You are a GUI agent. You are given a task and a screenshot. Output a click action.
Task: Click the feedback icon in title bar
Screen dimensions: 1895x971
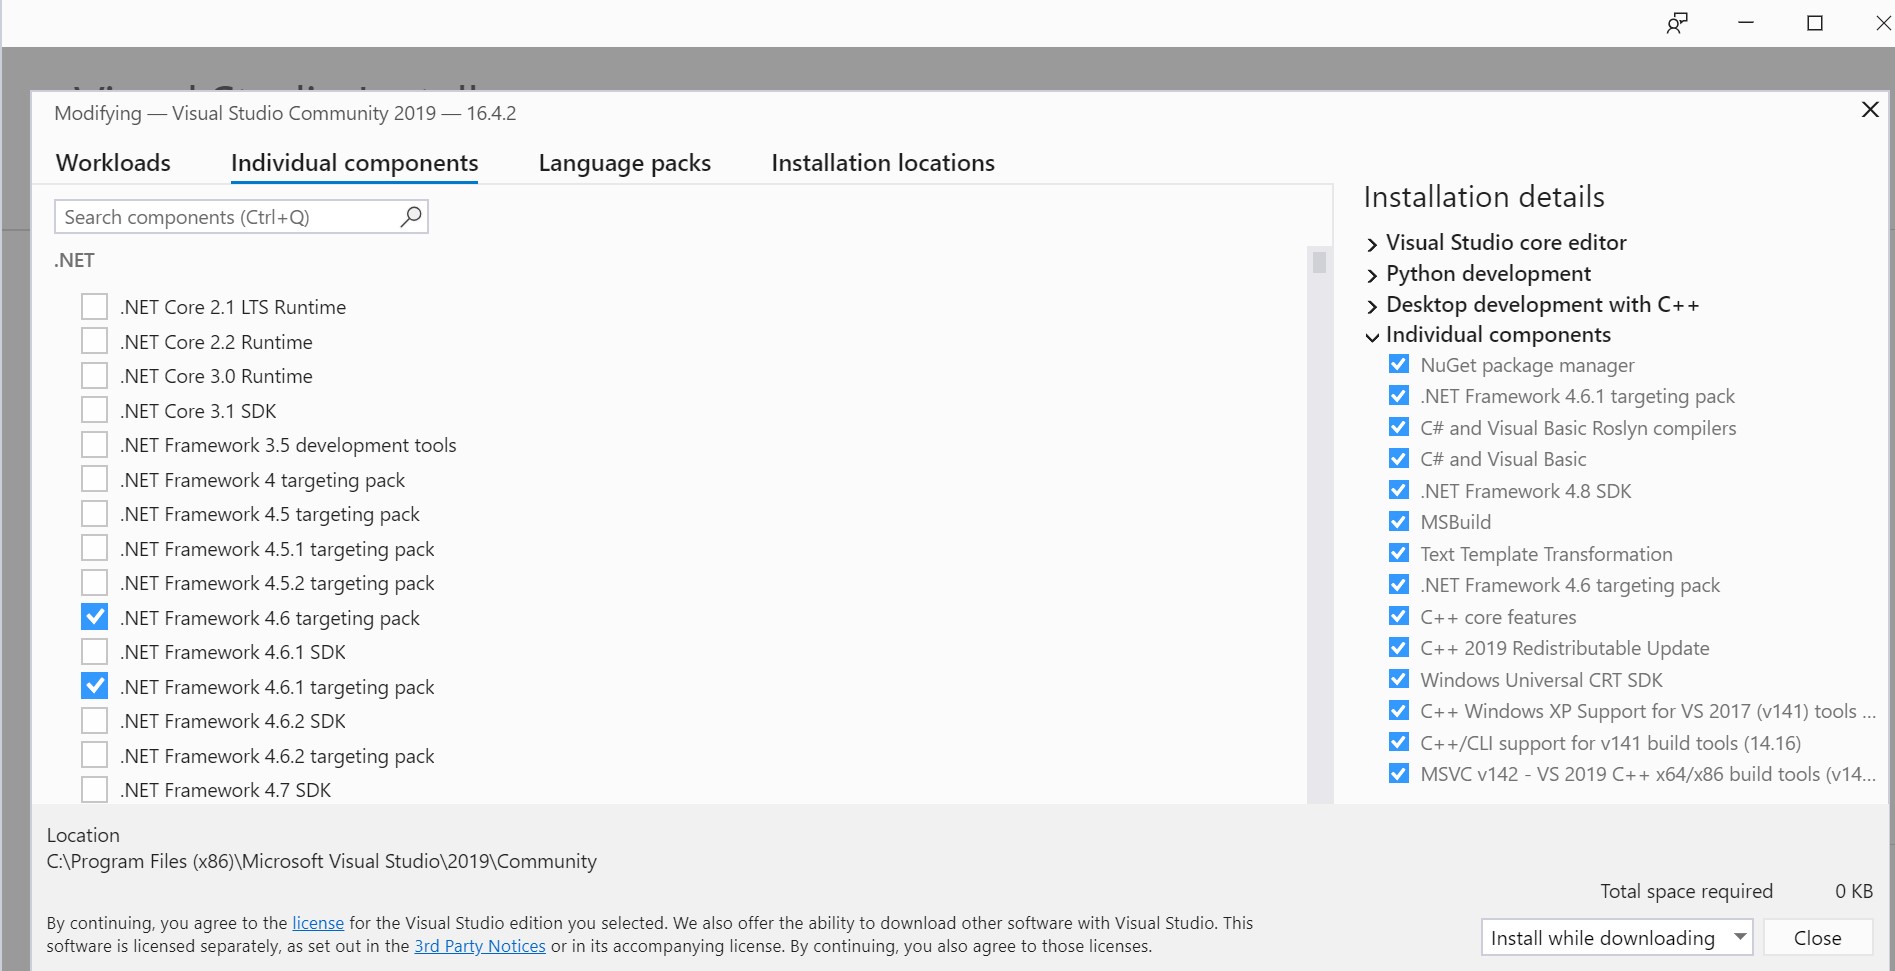click(1677, 23)
